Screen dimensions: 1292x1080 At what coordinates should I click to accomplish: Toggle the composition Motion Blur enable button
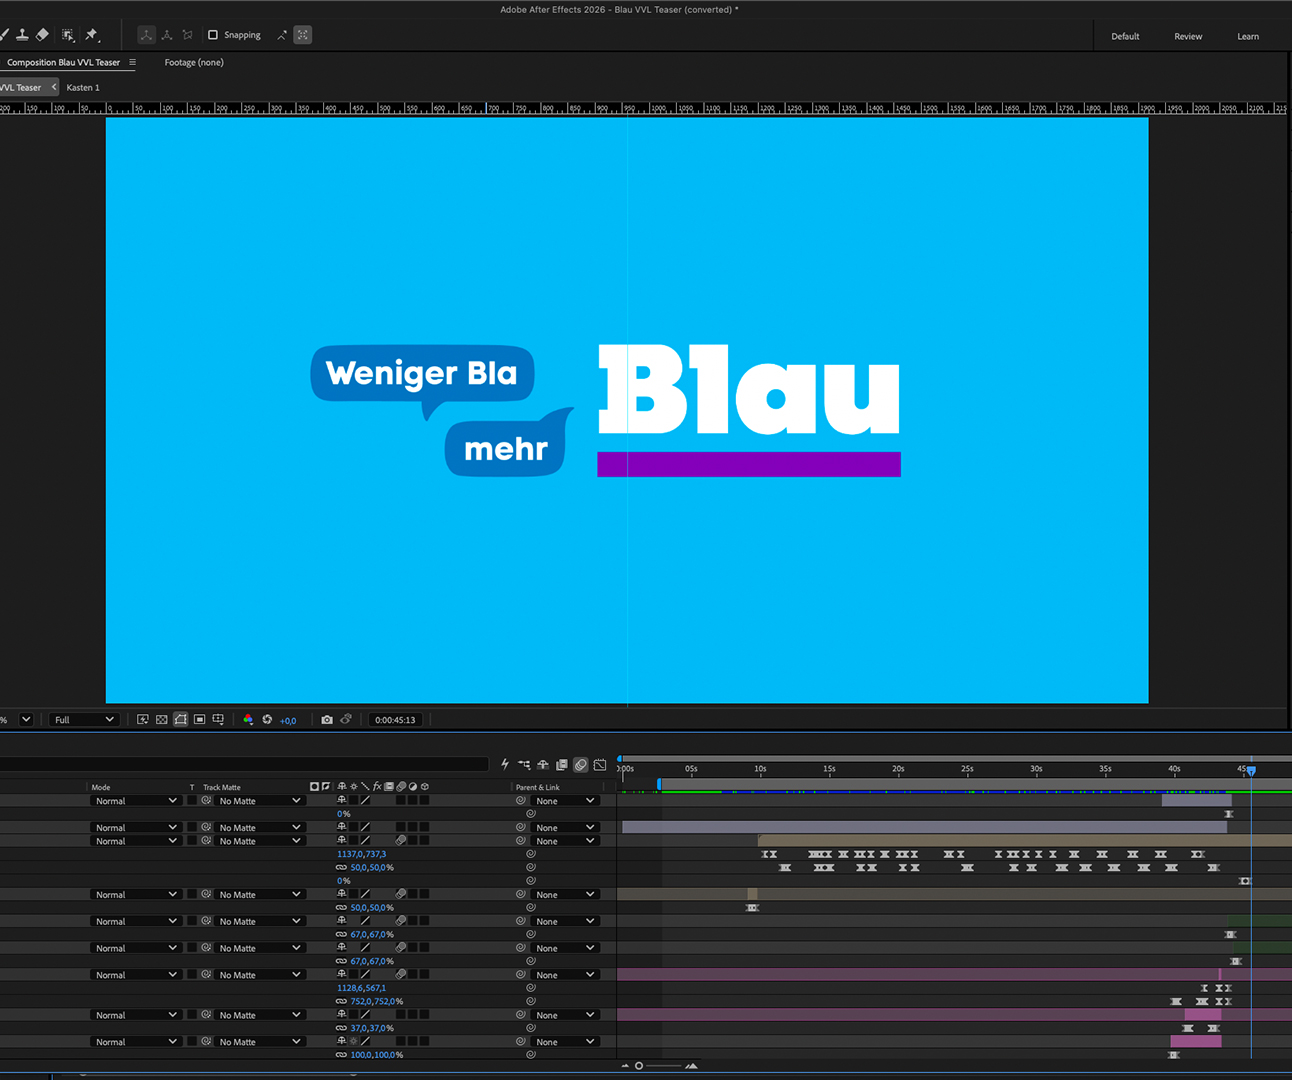point(581,765)
